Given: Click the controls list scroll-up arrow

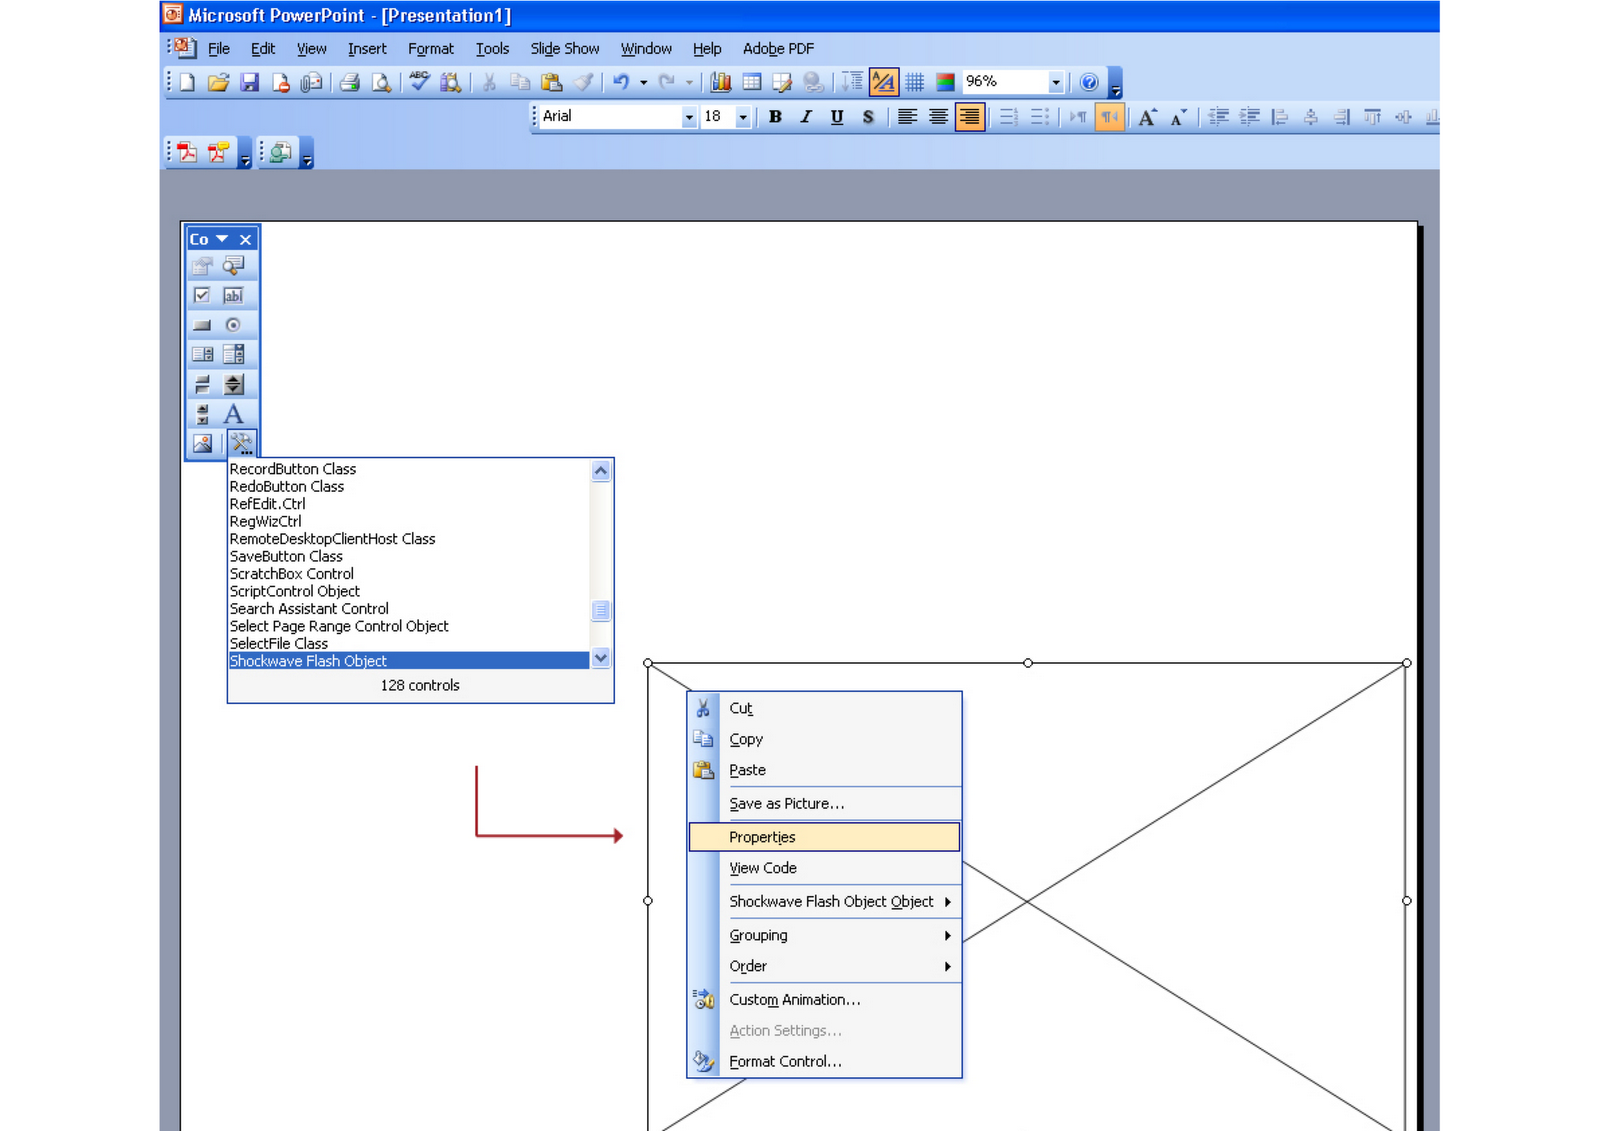Looking at the screenshot, I should pyautogui.click(x=601, y=471).
